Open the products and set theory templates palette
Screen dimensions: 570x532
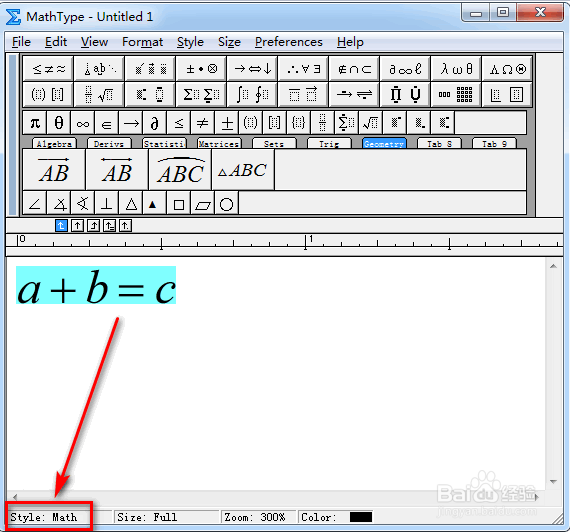coord(405,95)
